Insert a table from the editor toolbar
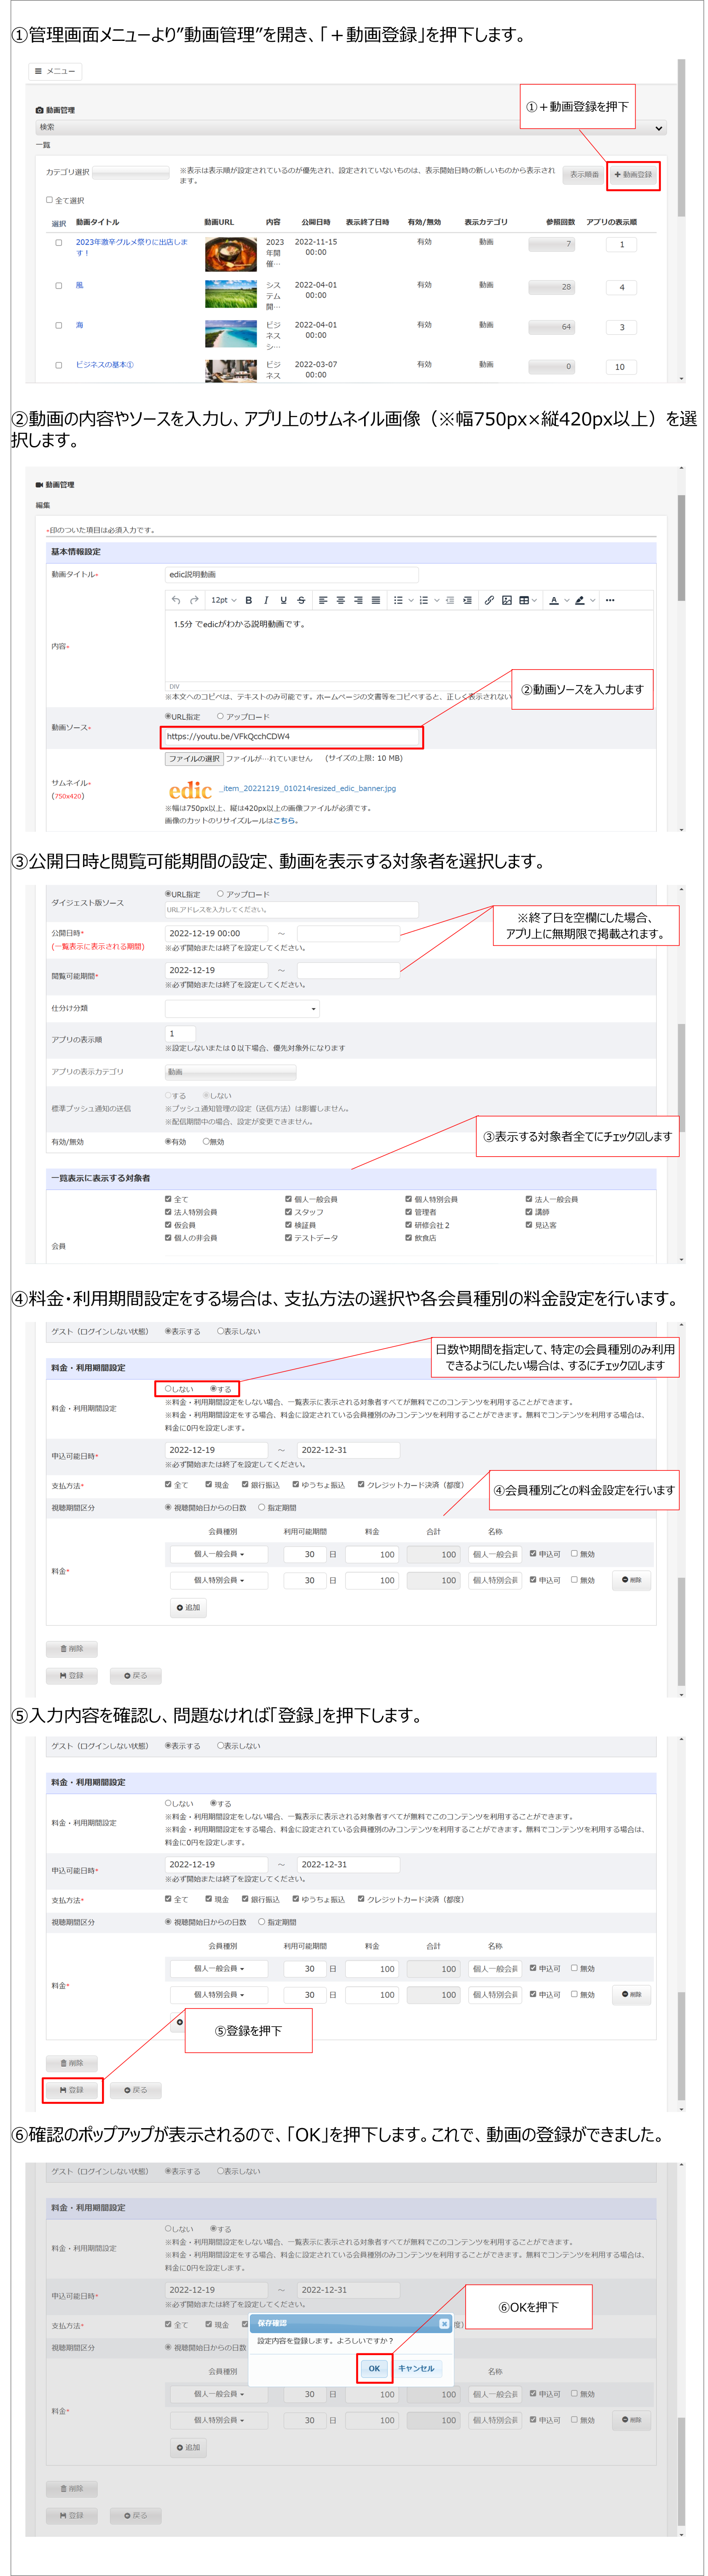 pyautogui.click(x=524, y=600)
